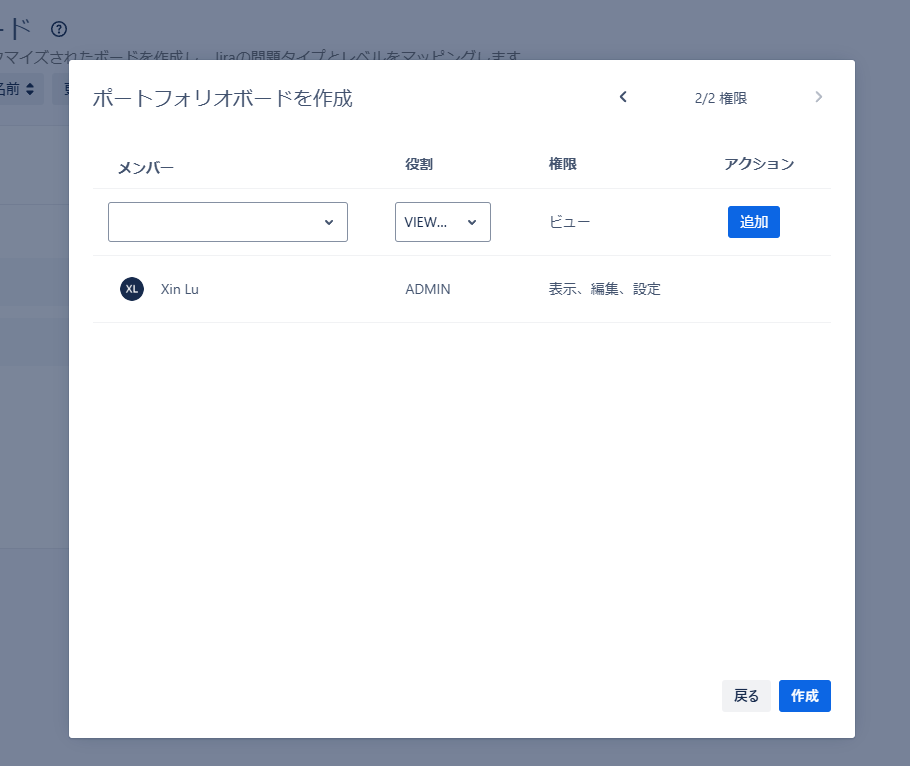Click the 戻る button
Viewport: 910px width, 766px height.
[x=746, y=696]
